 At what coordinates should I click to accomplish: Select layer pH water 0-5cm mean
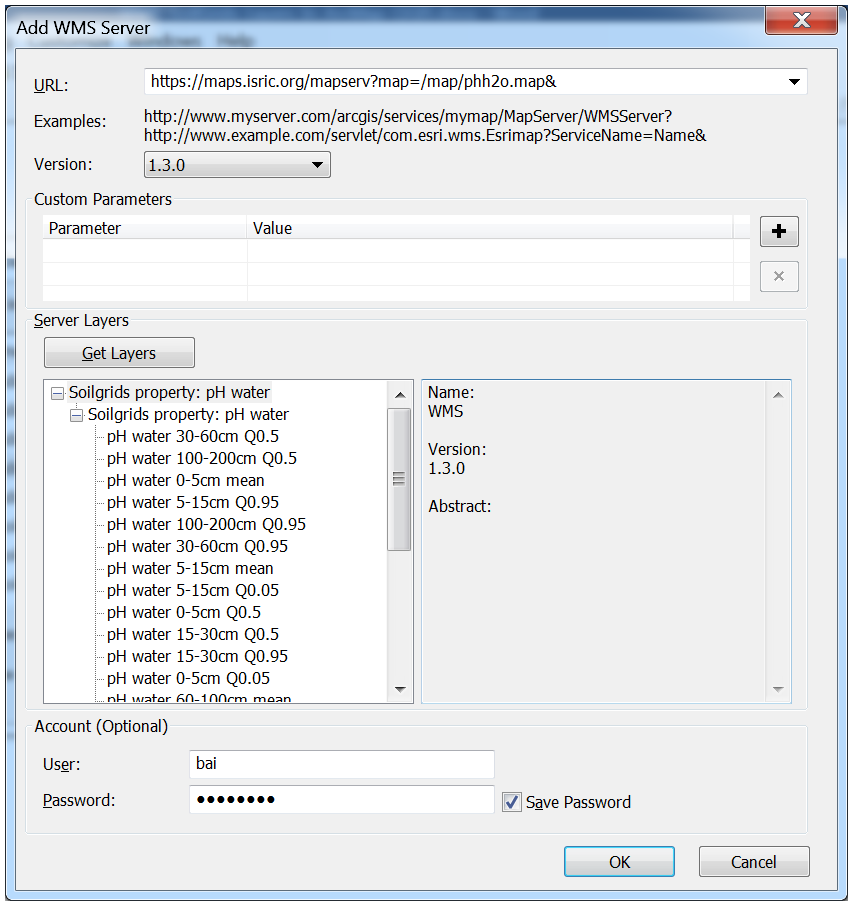click(x=185, y=481)
